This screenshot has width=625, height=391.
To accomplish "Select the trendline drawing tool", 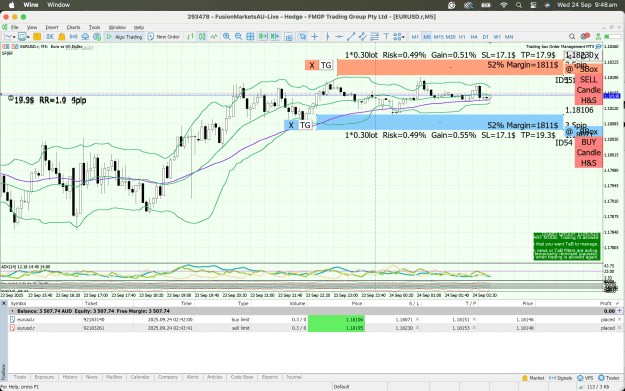I will tap(351, 37).
